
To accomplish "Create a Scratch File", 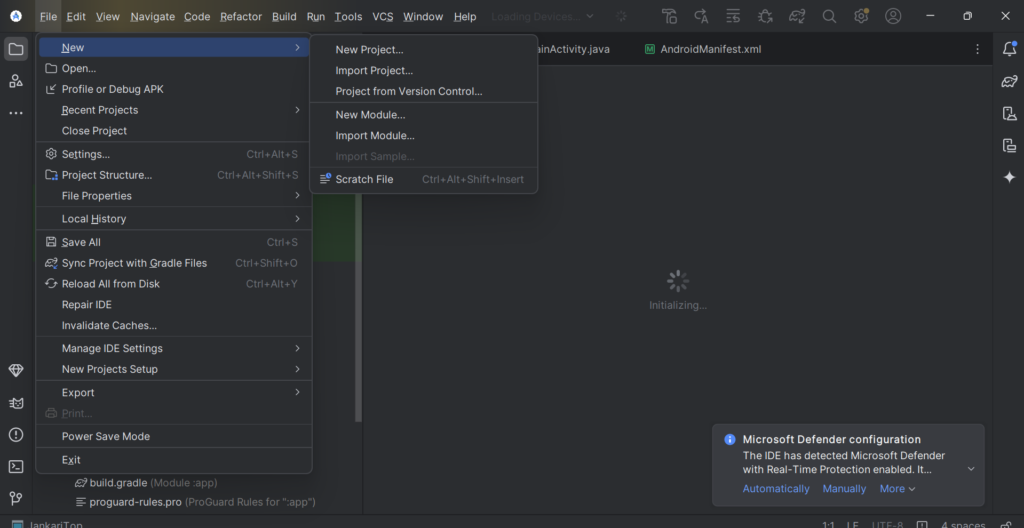I will point(423,179).
